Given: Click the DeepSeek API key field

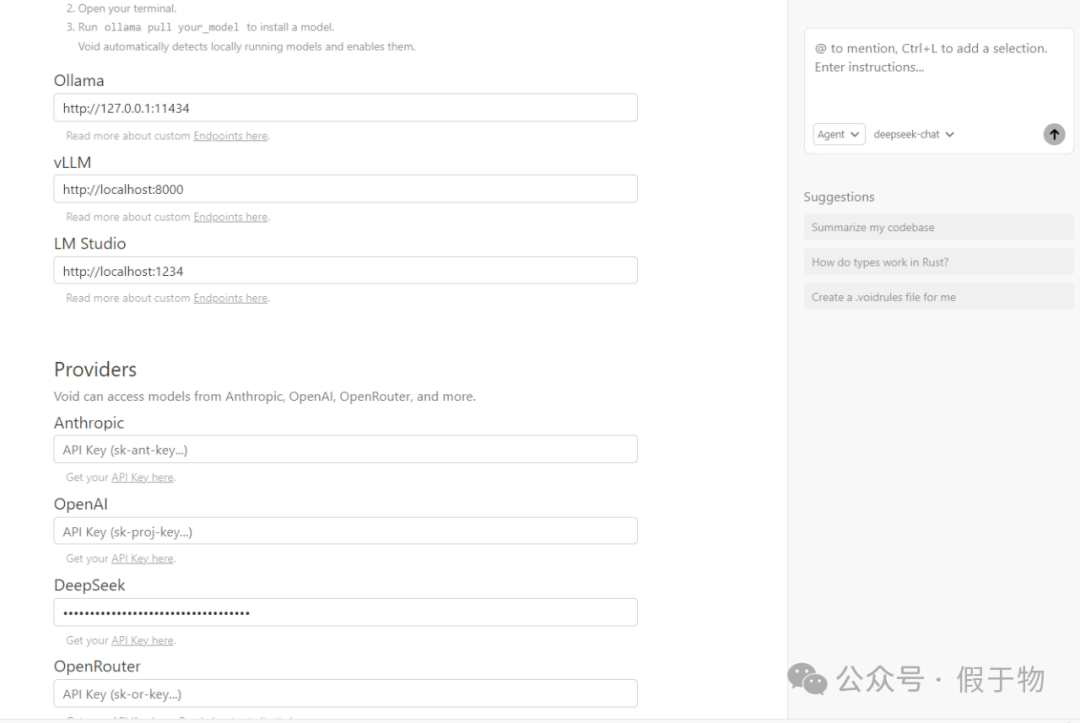Looking at the screenshot, I should pos(346,613).
